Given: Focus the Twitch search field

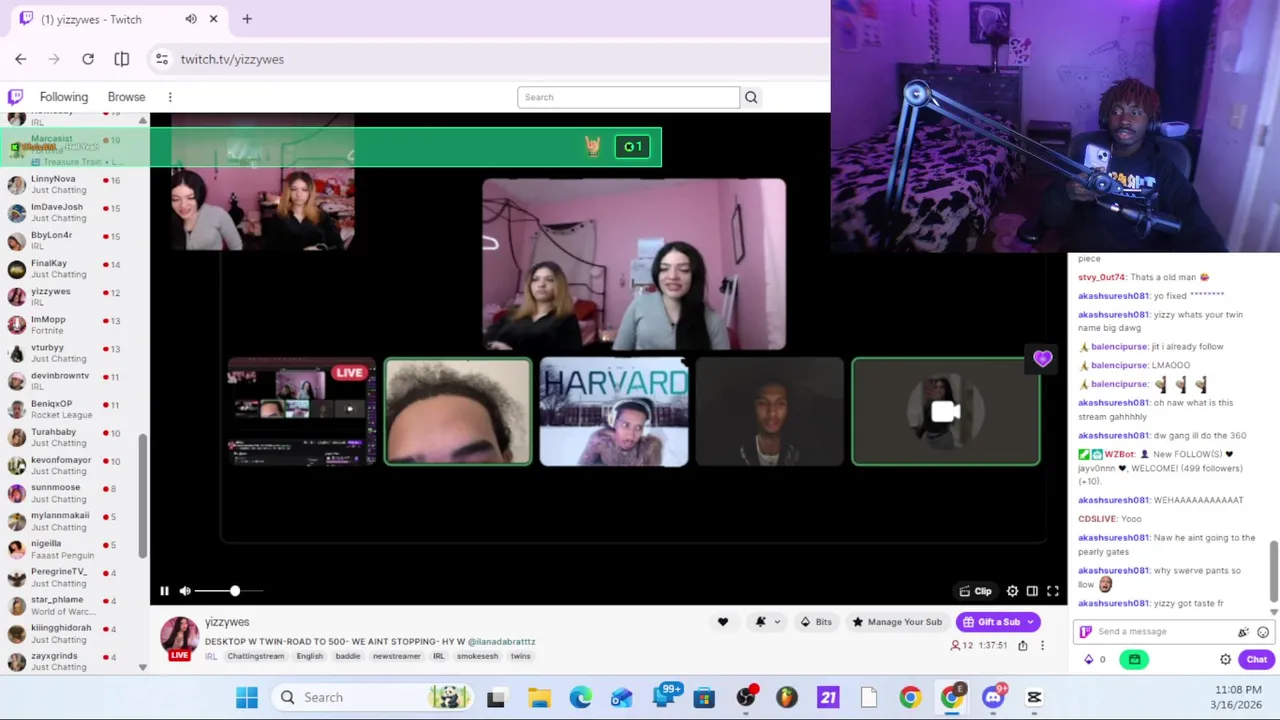Looking at the screenshot, I should (628, 97).
